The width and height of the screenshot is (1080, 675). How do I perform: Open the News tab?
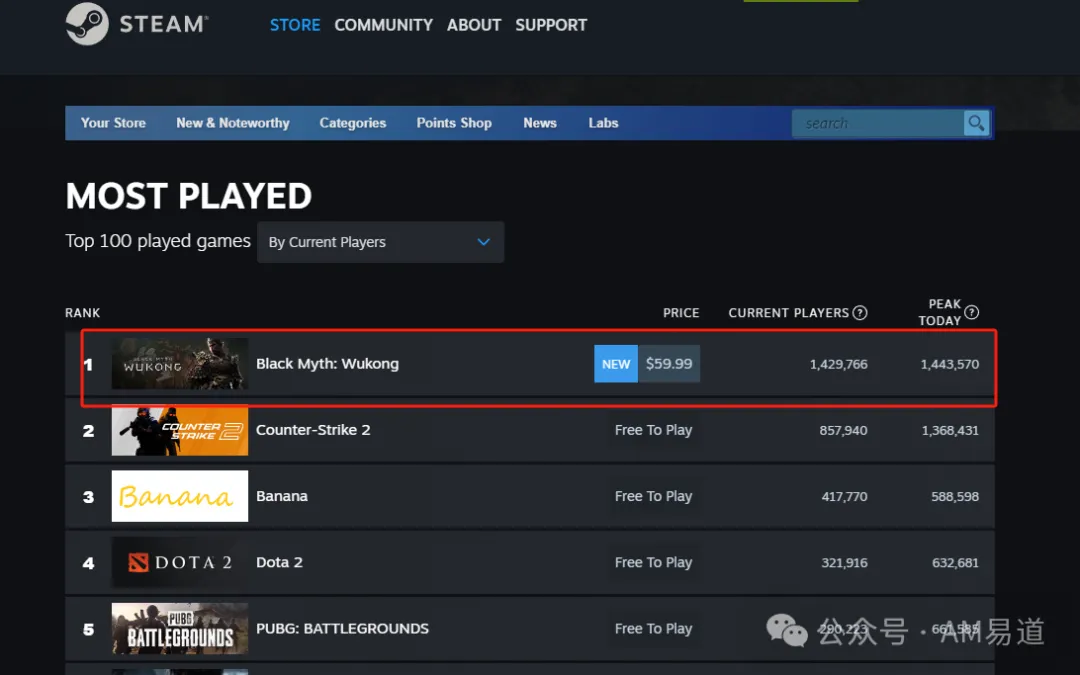[x=540, y=123]
